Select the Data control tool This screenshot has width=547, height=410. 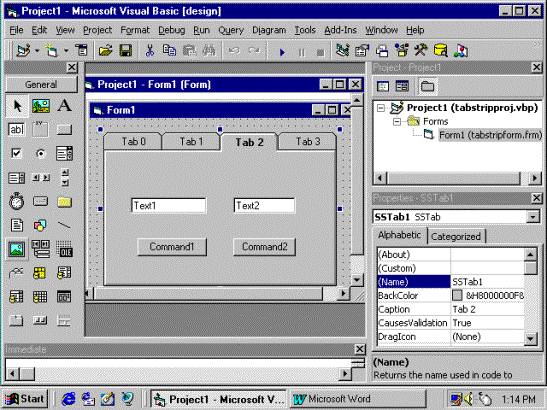click(40, 249)
